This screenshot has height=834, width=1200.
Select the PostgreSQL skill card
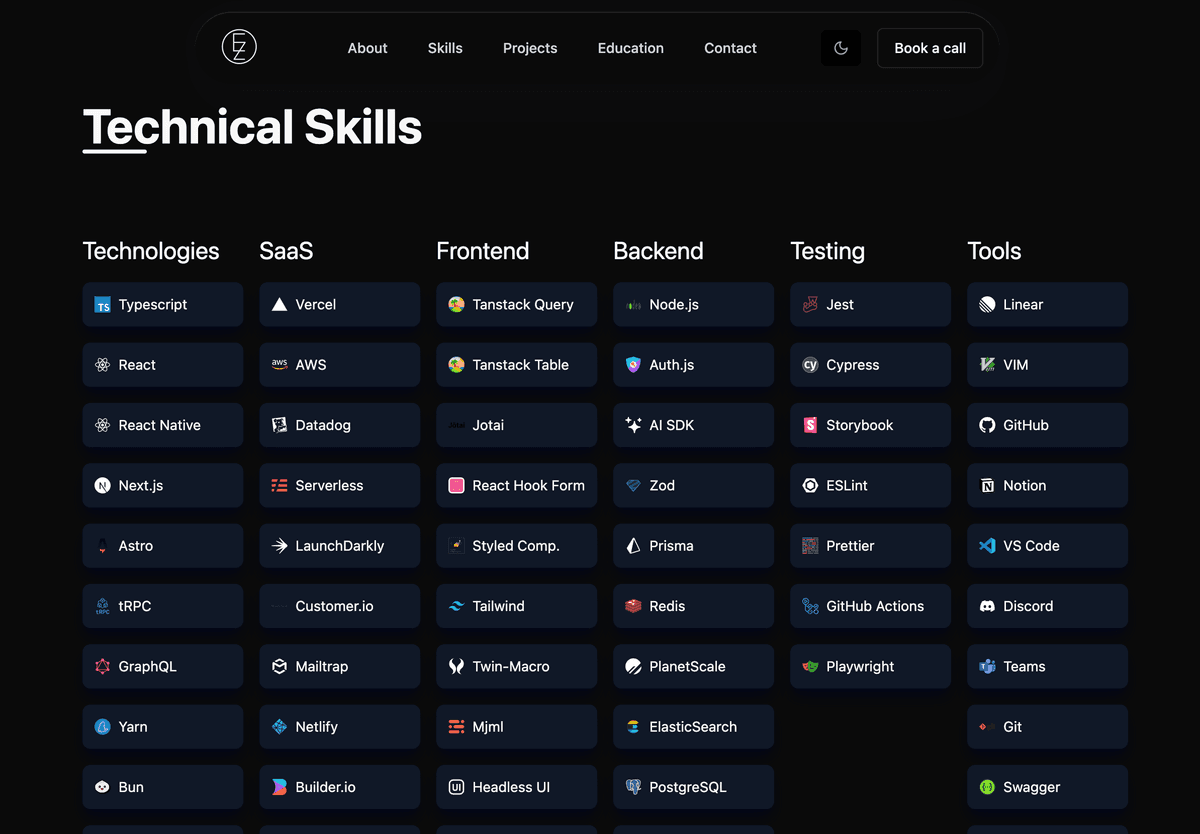pos(693,787)
